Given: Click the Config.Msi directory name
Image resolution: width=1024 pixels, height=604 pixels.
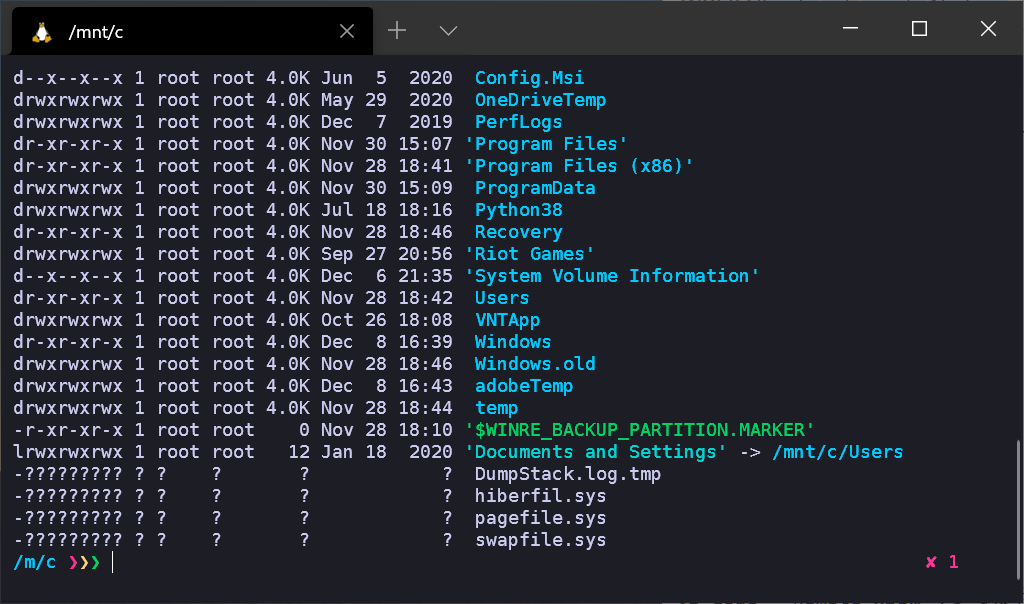Looking at the screenshot, I should point(529,78).
